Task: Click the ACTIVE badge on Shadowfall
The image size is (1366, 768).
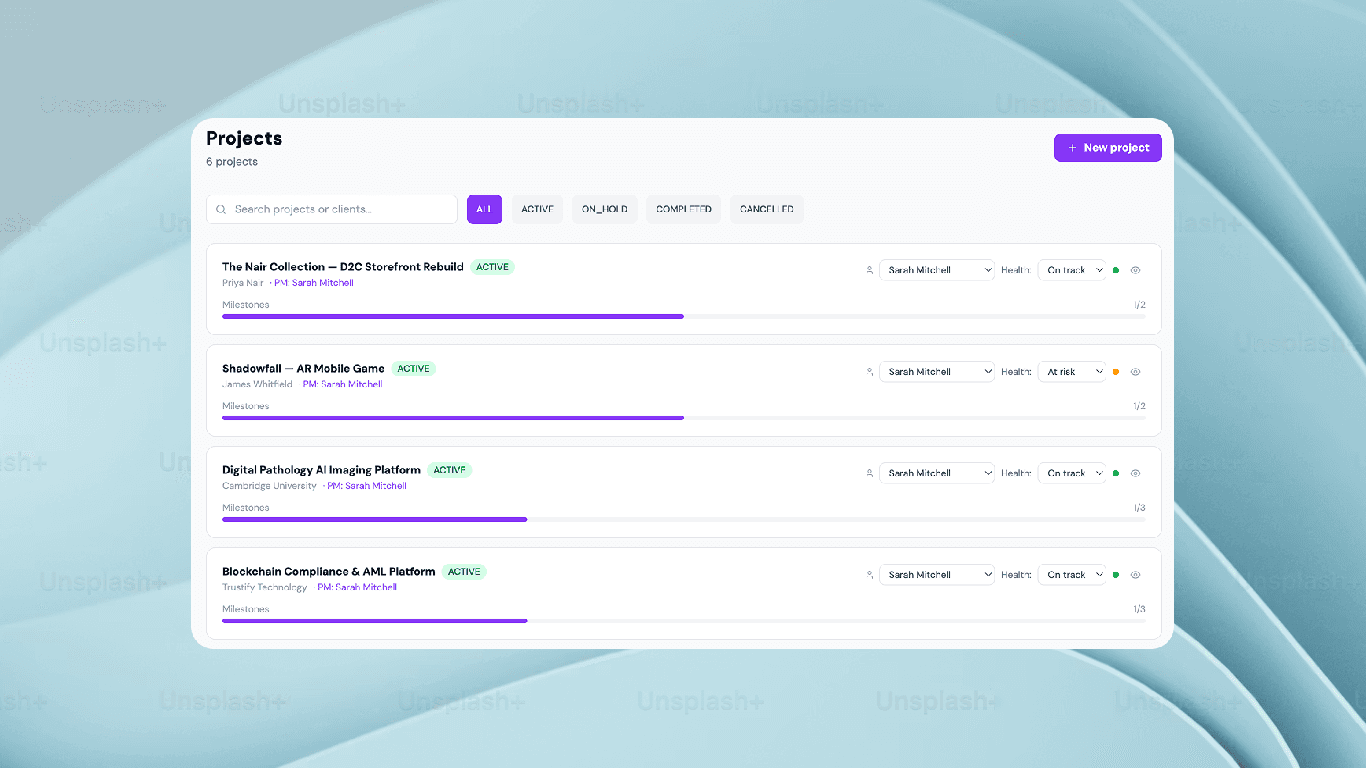Action: click(x=413, y=369)
